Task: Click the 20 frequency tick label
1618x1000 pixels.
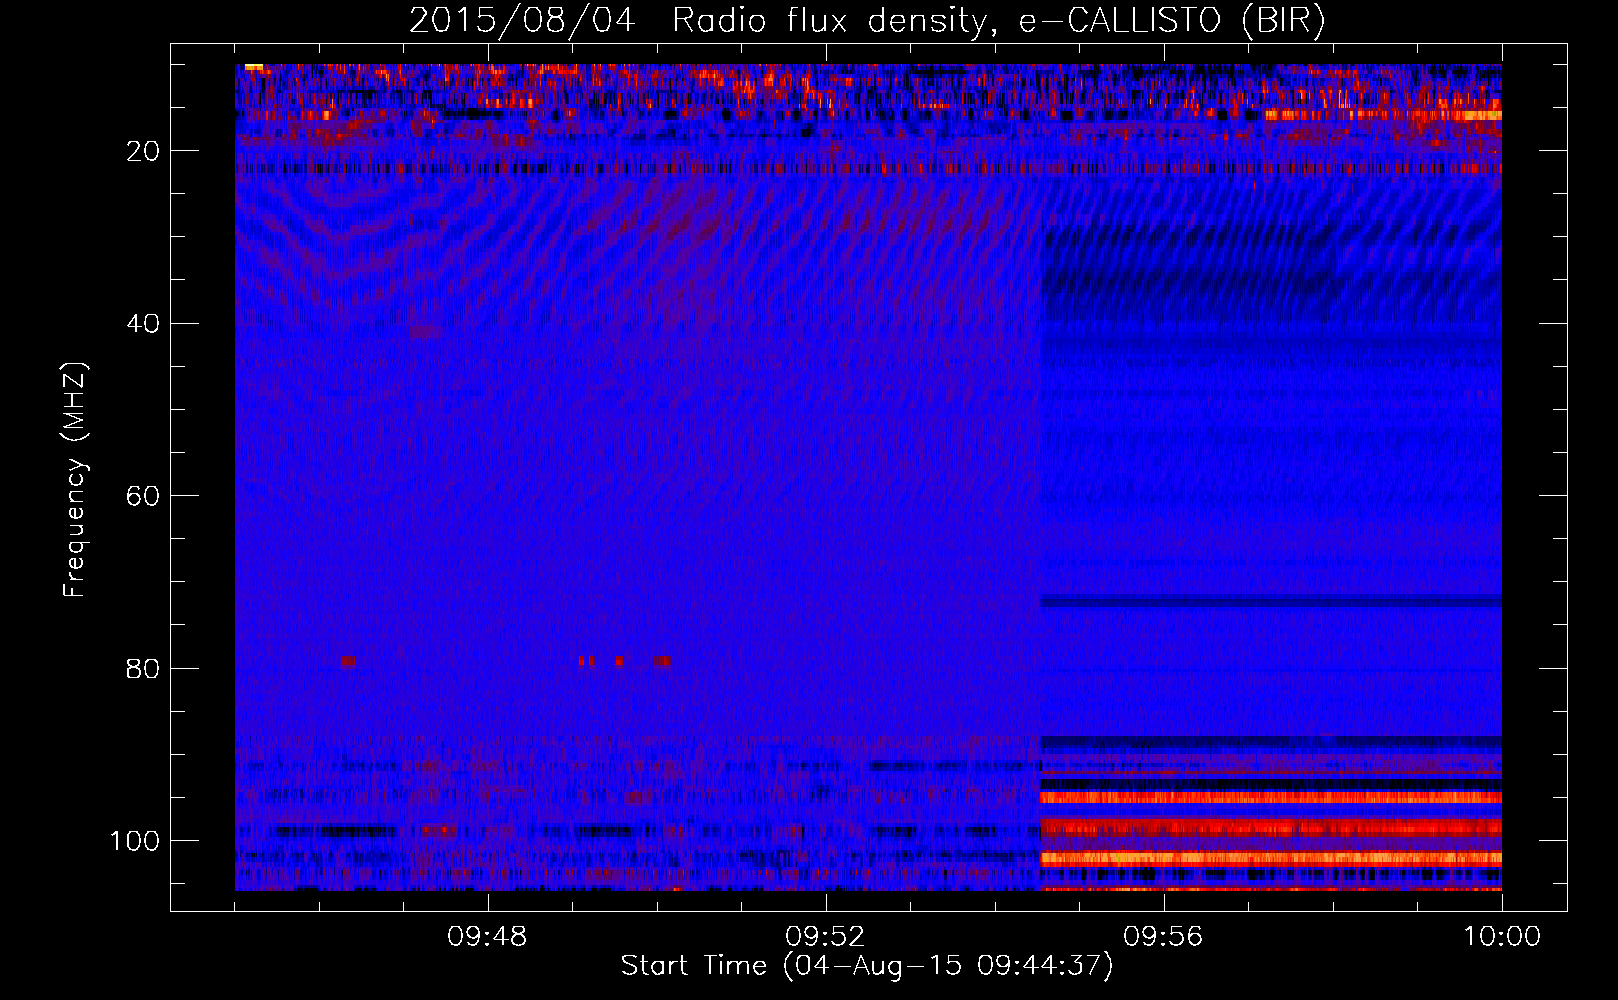Action: pos(143,151)
